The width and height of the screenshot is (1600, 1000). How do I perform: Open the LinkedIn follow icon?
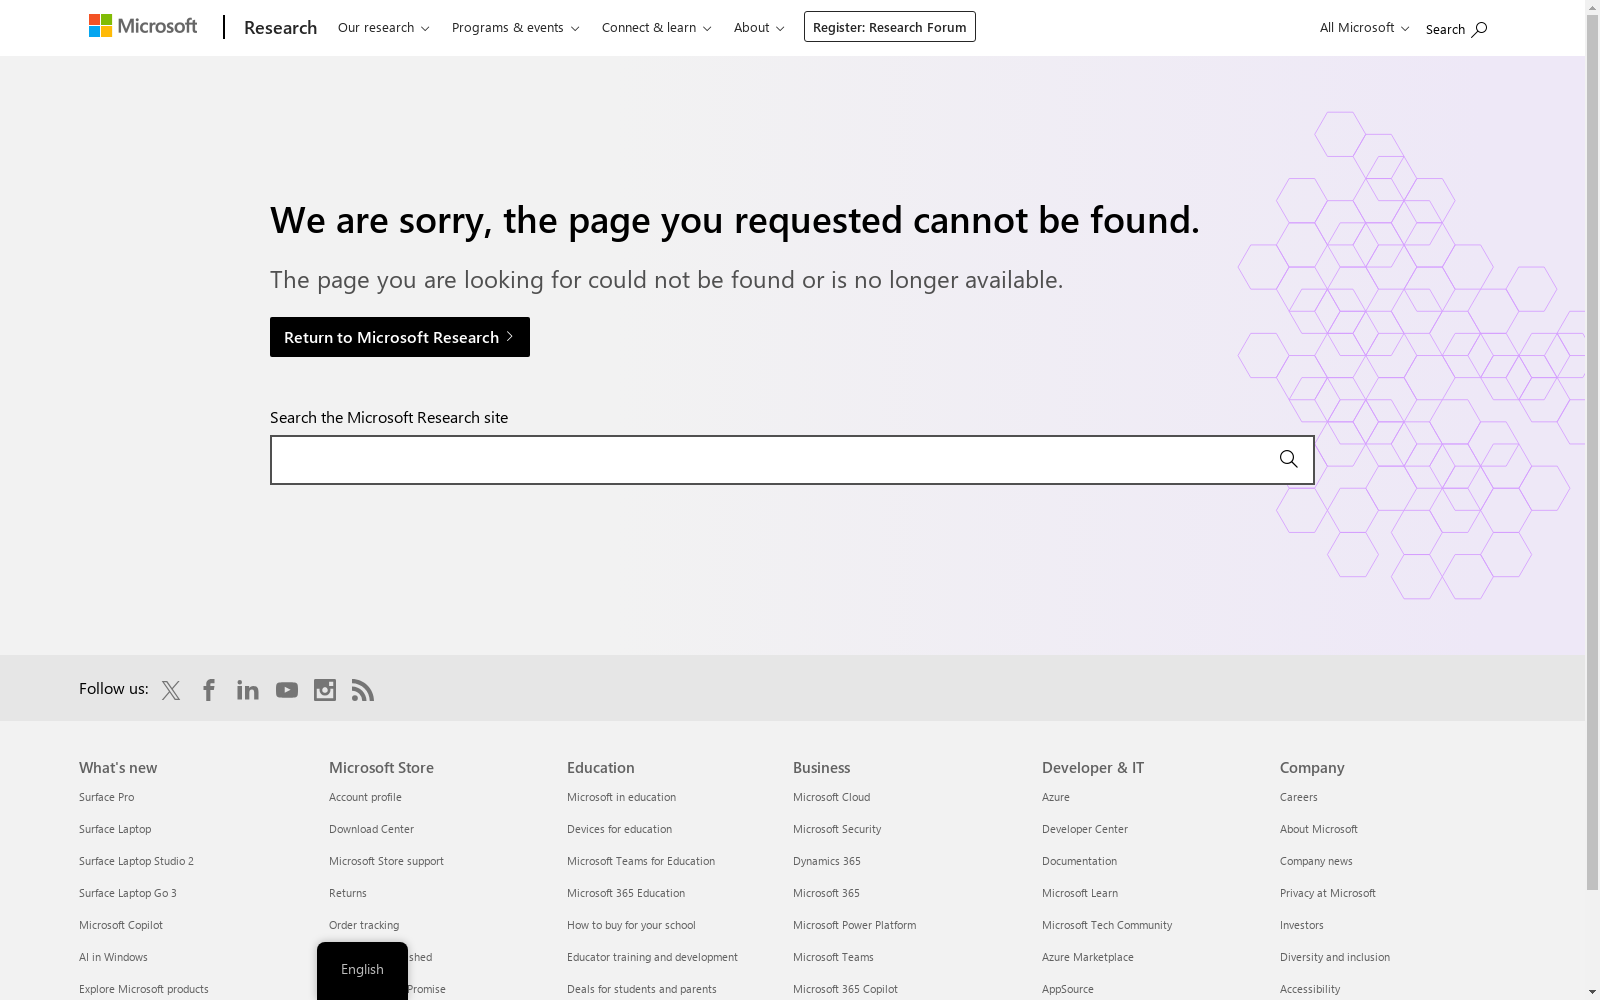(248, 690)
